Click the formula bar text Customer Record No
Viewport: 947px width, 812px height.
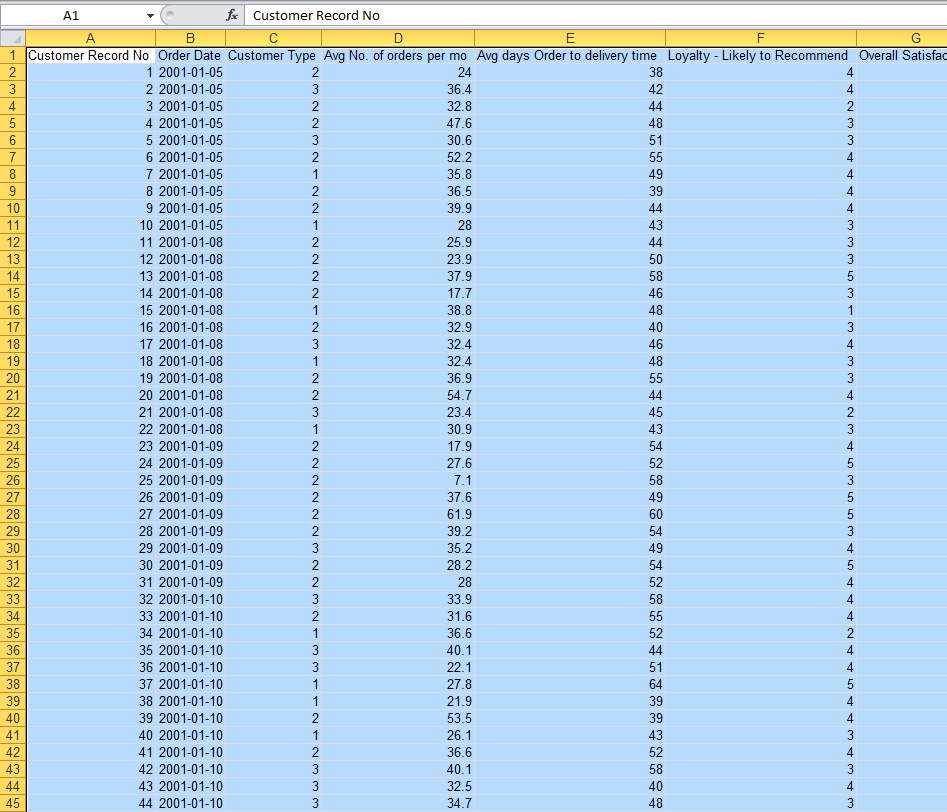316,15
